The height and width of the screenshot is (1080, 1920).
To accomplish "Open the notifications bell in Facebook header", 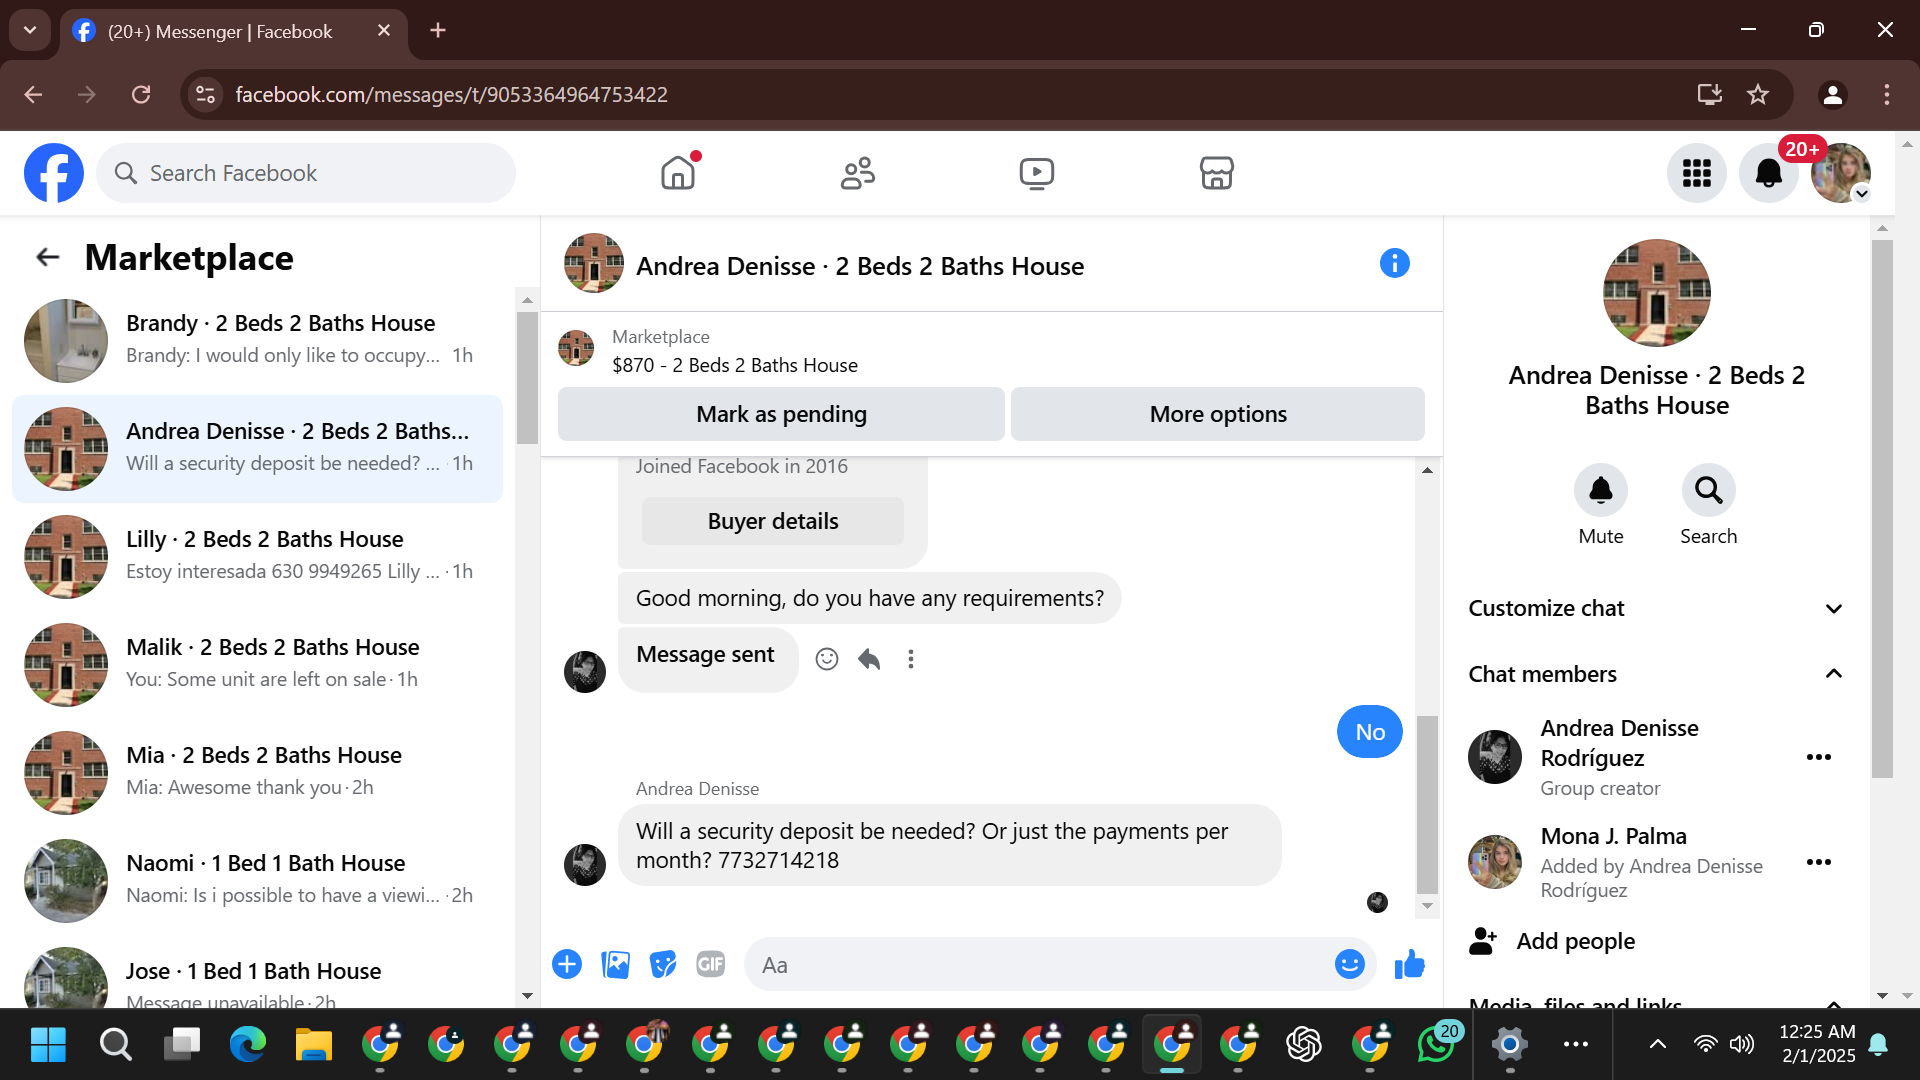I will (x=1769, y=173).
